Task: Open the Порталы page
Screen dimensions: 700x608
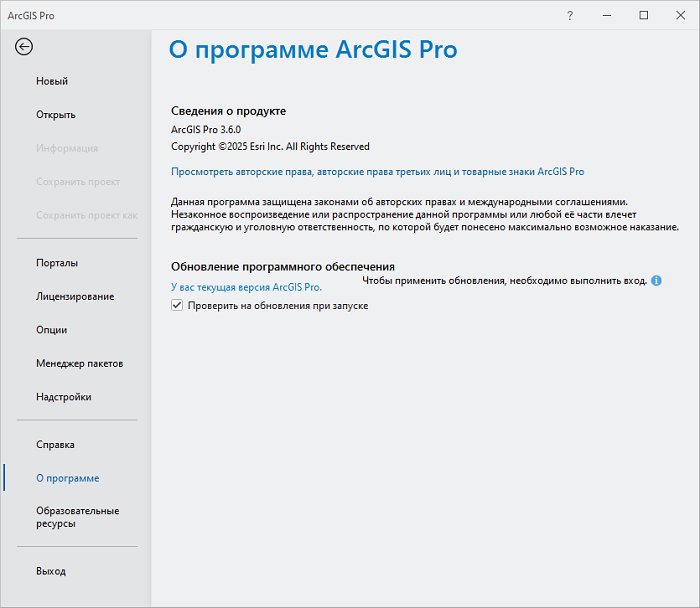Action: (x=57, y=263)
